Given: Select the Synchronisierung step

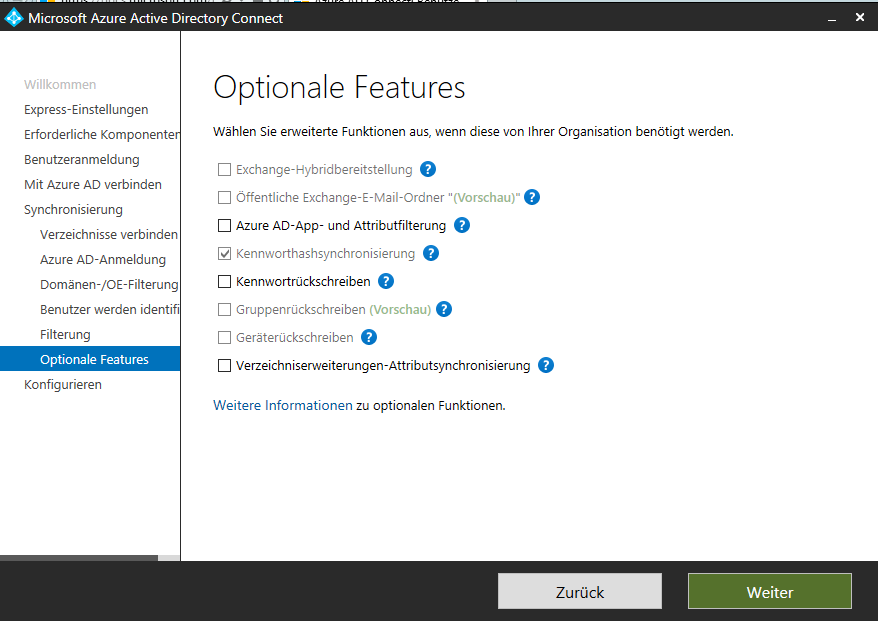Looking at the screenshot, I should point(73,209).
